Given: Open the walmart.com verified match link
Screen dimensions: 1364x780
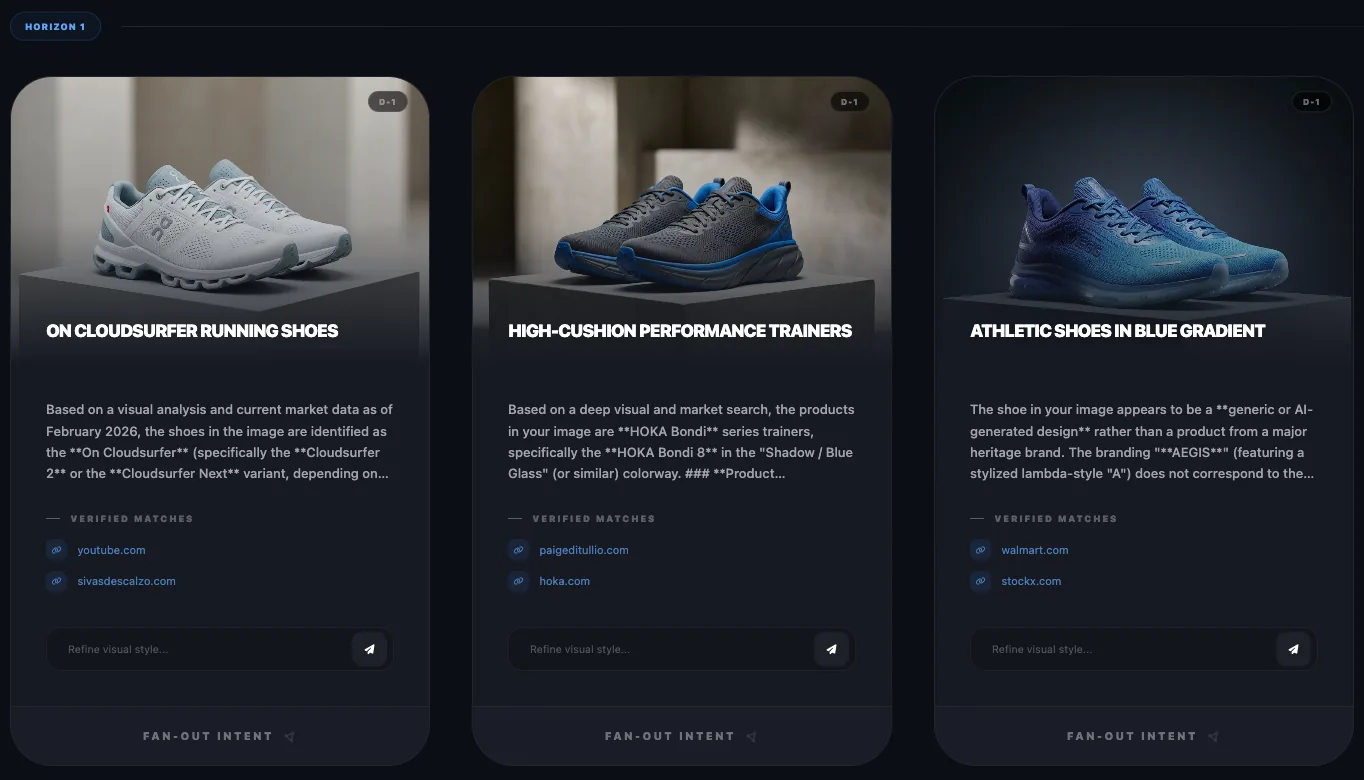Looking at the screenshot, I should tap(1034, 550).
